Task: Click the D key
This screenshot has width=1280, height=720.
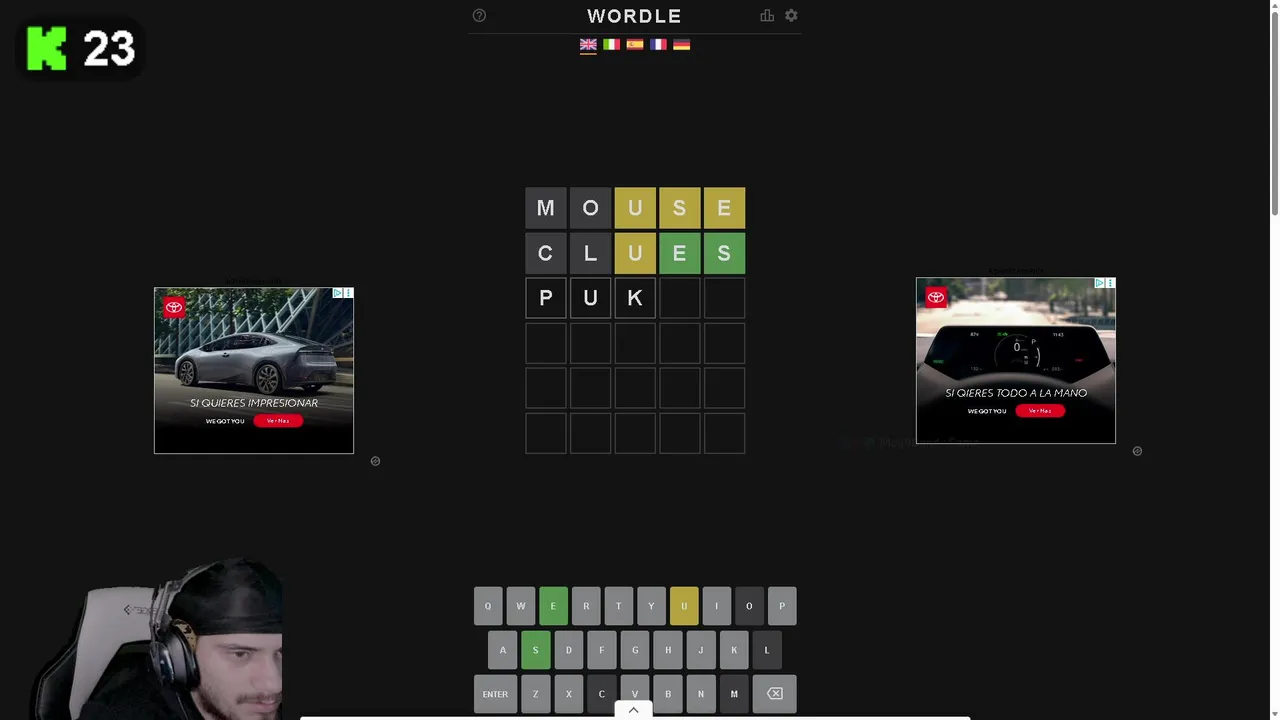Action: click(x=568, y=650)
